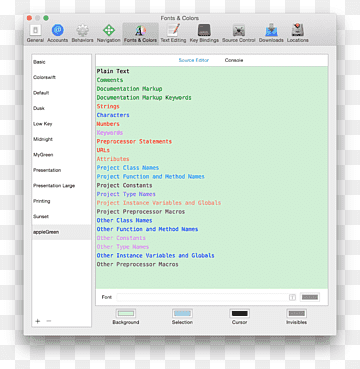Remove selected theme with minus button
Viewport: 360px width, 369px height.
[49, 321]
